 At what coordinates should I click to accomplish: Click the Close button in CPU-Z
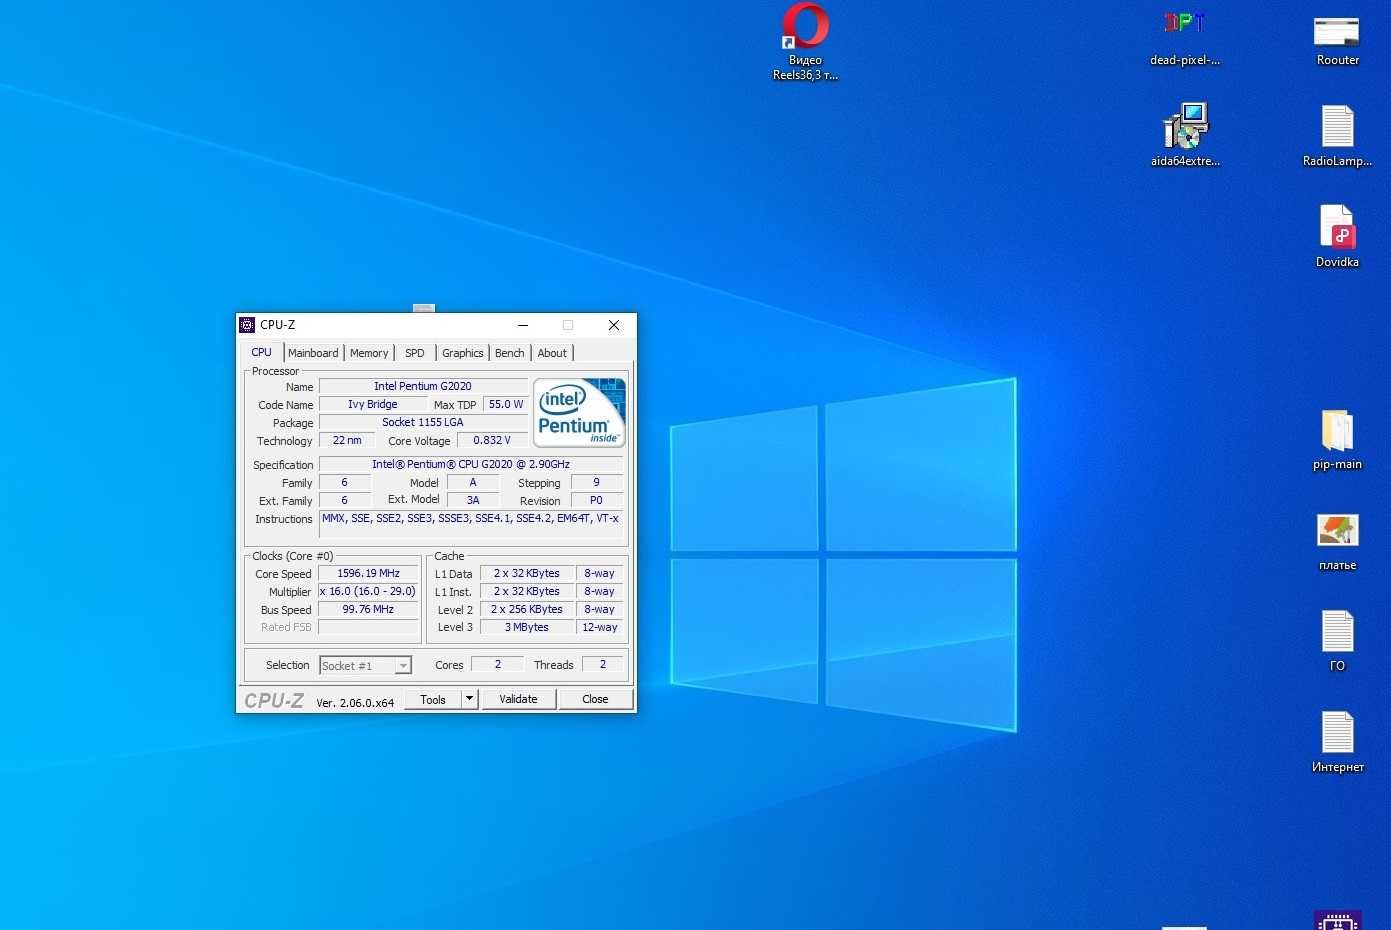pos(595,699)
